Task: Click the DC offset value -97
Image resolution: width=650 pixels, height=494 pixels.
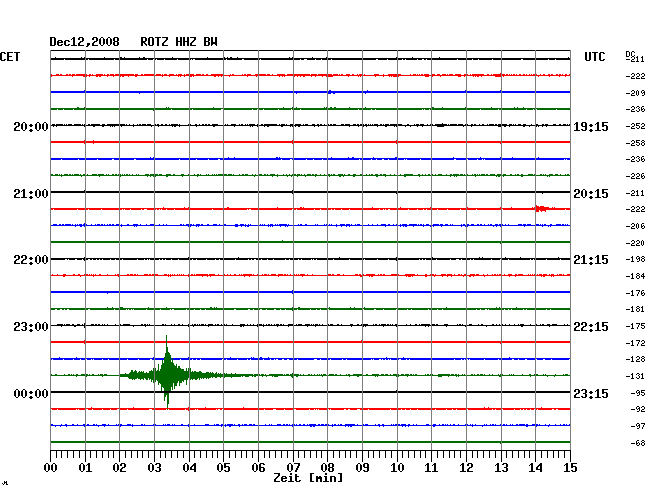Action: point(638,426)
